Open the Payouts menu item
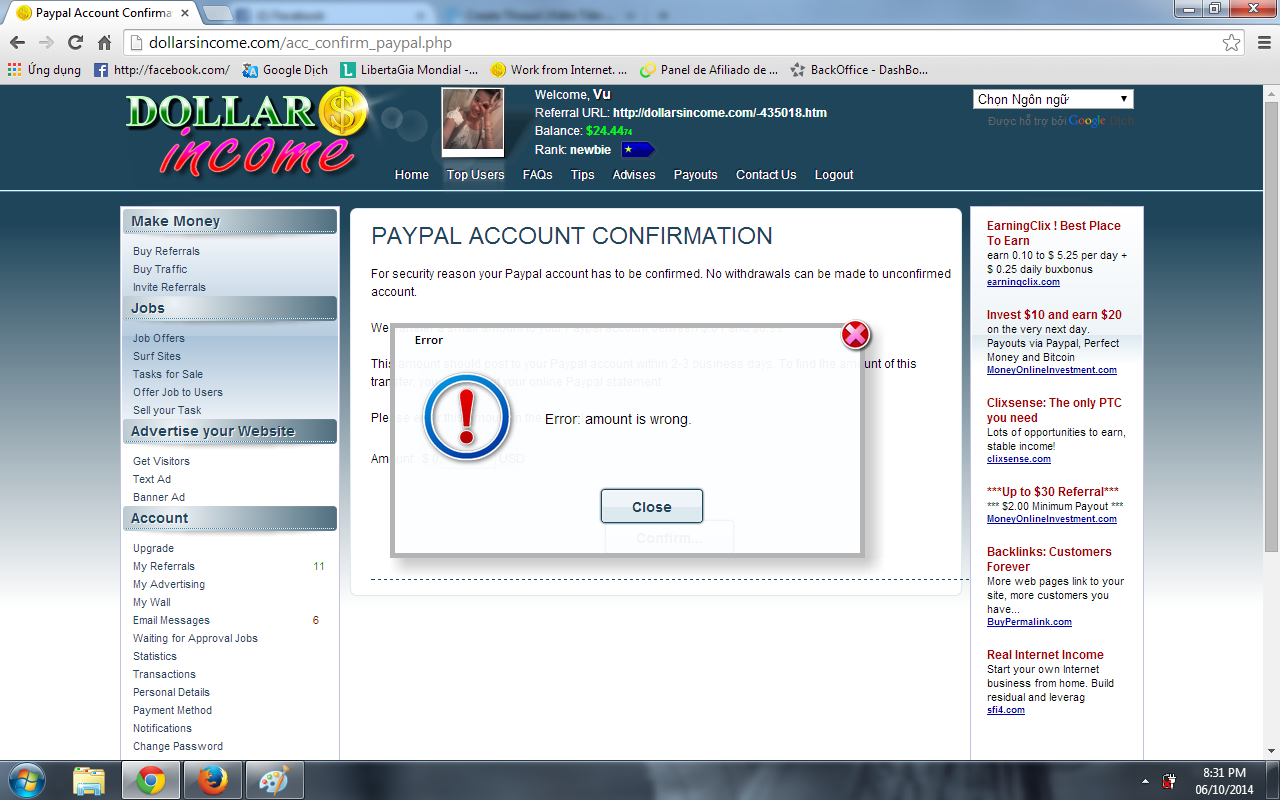Viewport: 1280px width, 800px height. [x=696, y=175]
